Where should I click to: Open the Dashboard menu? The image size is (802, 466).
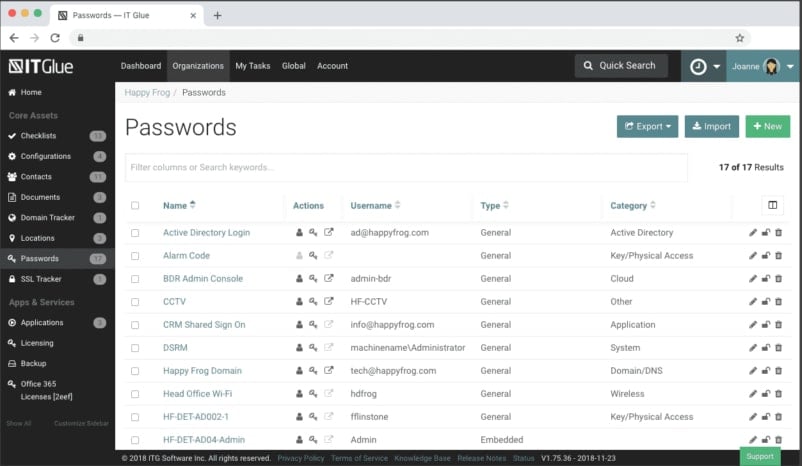(x=141, y=66)
